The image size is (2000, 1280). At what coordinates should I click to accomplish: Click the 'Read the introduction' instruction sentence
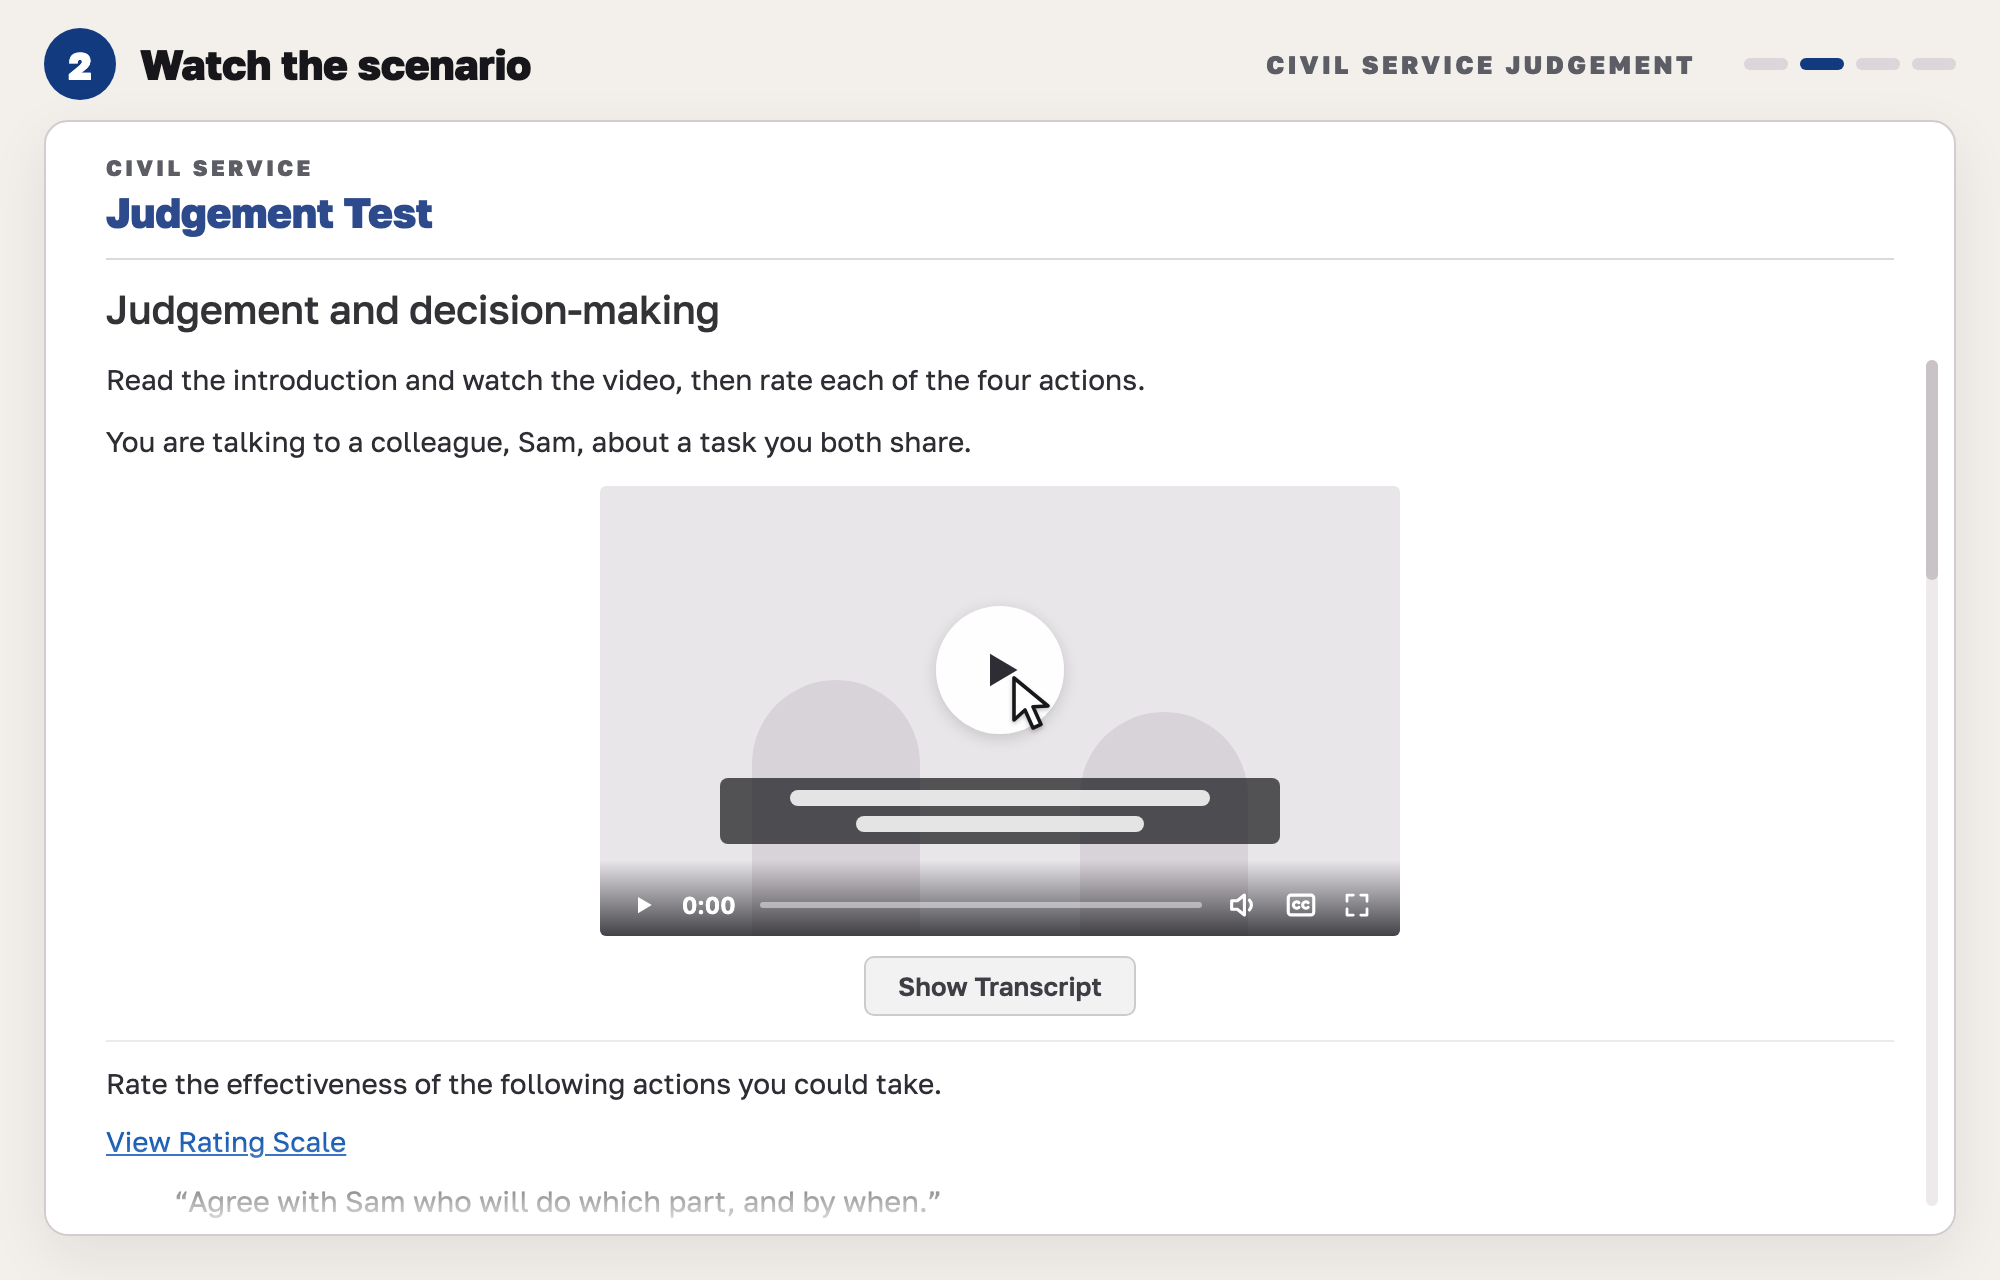[x=625, y=380]
